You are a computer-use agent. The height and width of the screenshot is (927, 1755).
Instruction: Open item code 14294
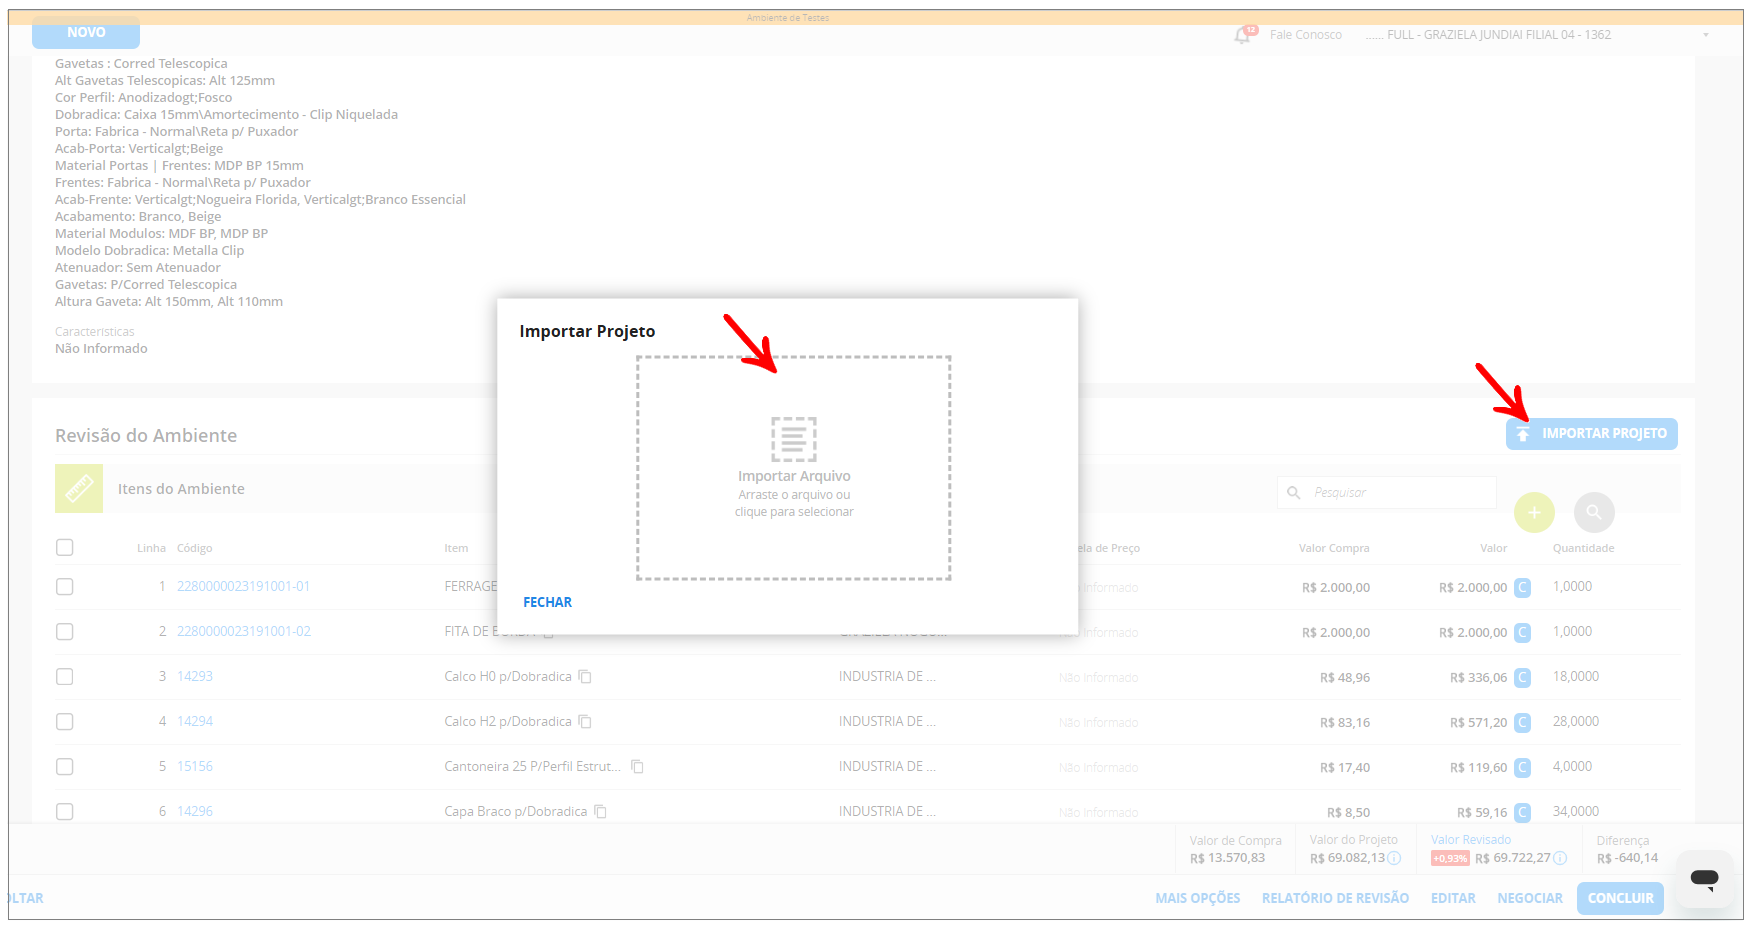point(195,722)
